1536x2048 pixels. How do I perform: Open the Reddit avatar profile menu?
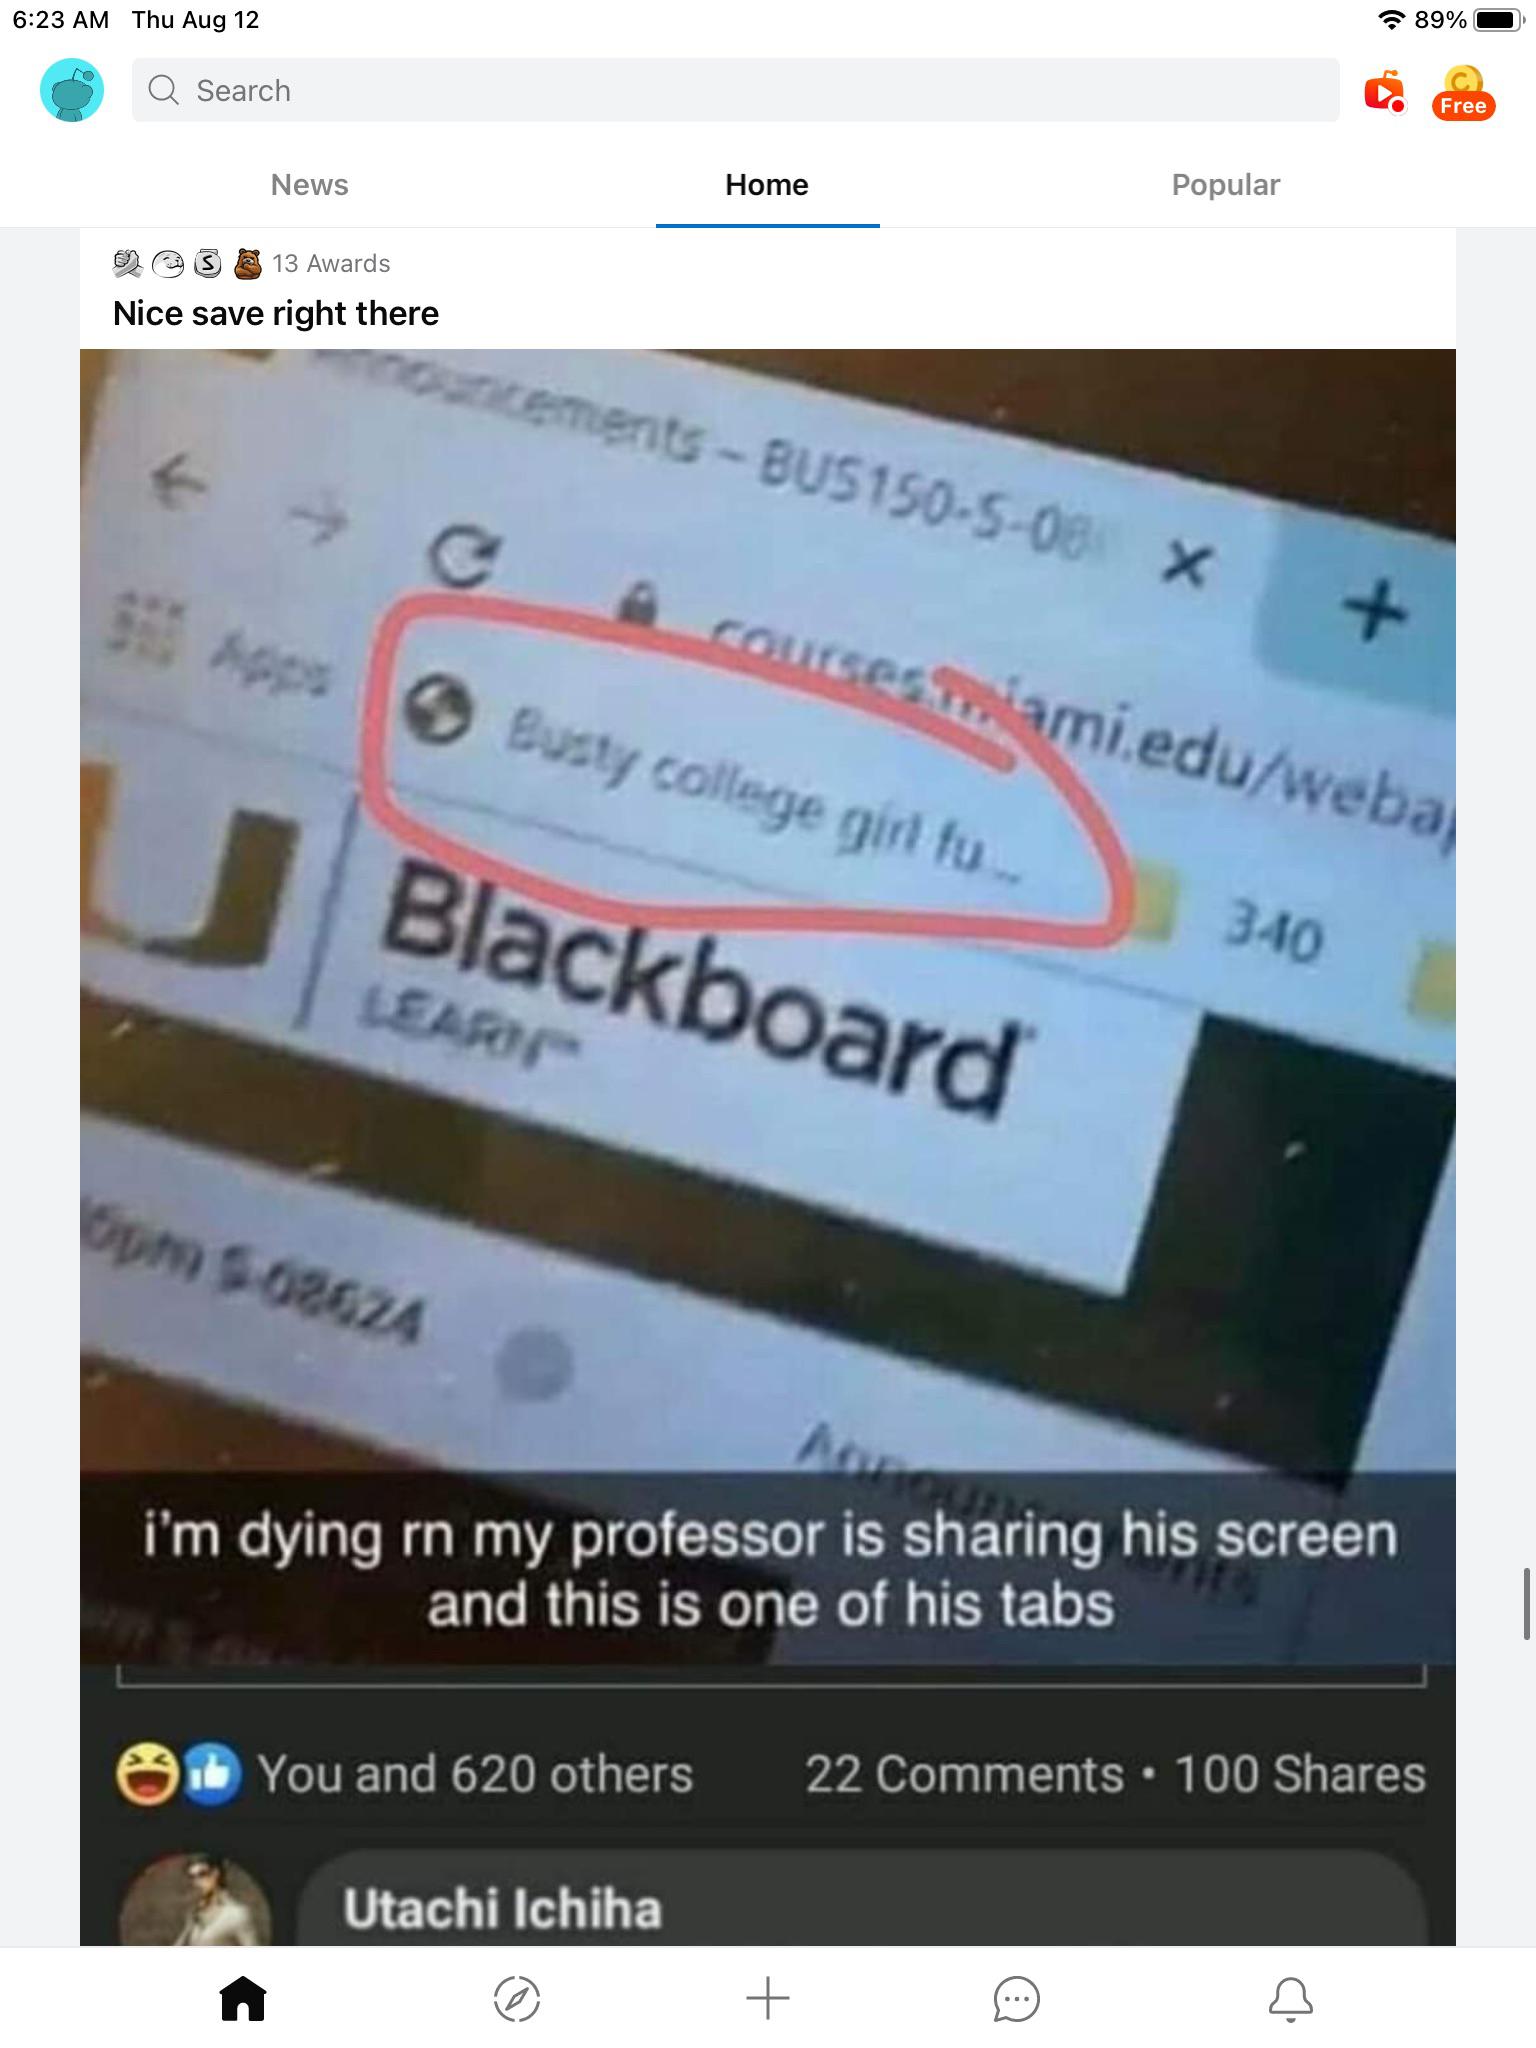point(71,90)
